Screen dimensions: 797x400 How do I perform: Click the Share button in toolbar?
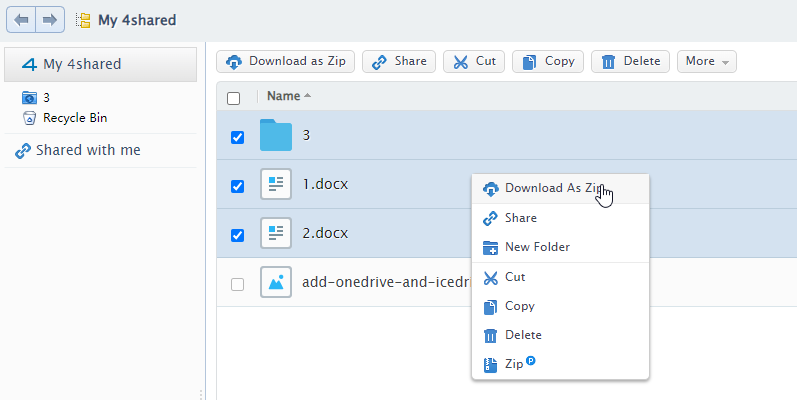coord(398,62)
